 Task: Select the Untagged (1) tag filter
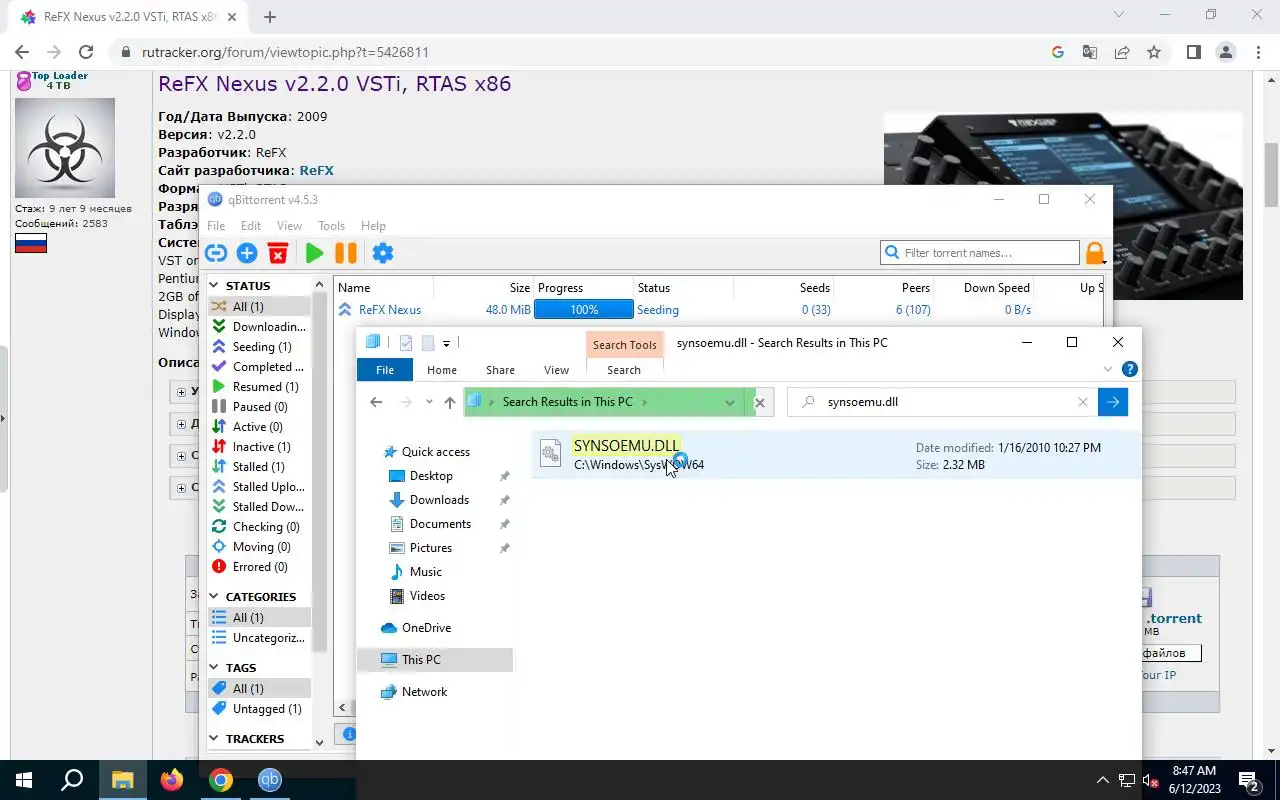tap(259, 709)
